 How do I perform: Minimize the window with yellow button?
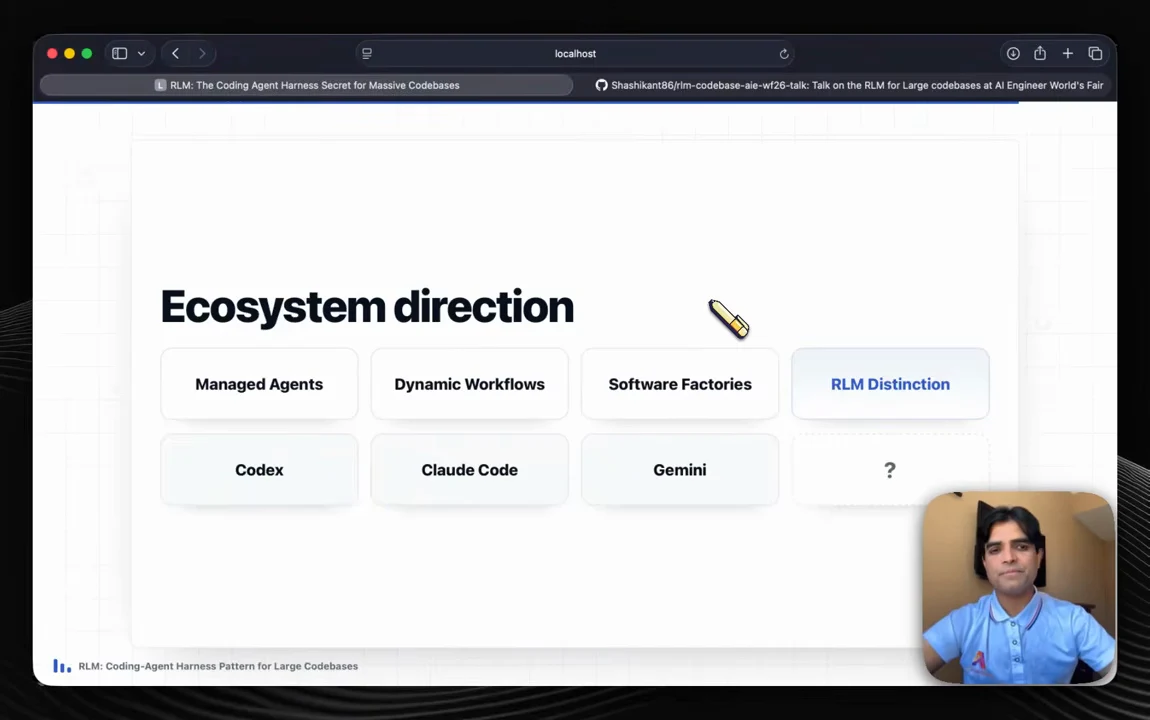coord(70,54)
